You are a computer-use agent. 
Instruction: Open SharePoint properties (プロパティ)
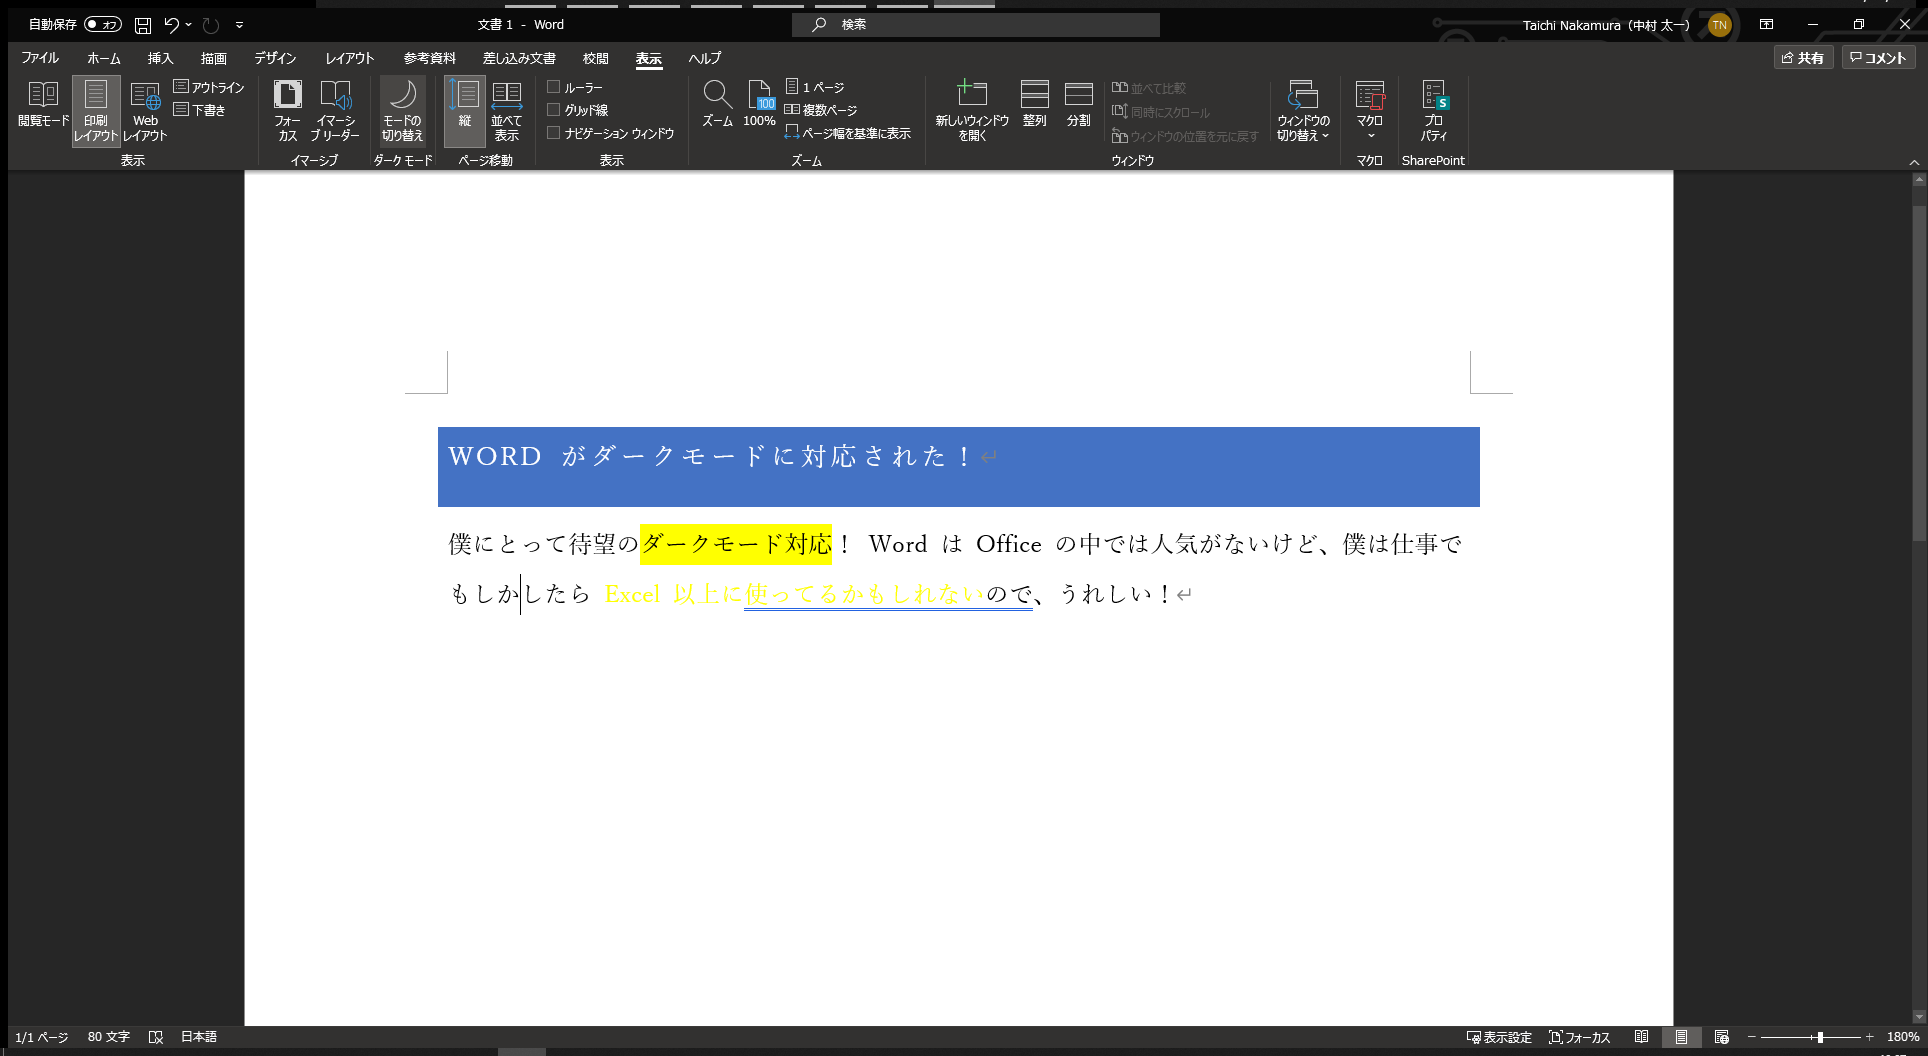[x=1434, y=111]
